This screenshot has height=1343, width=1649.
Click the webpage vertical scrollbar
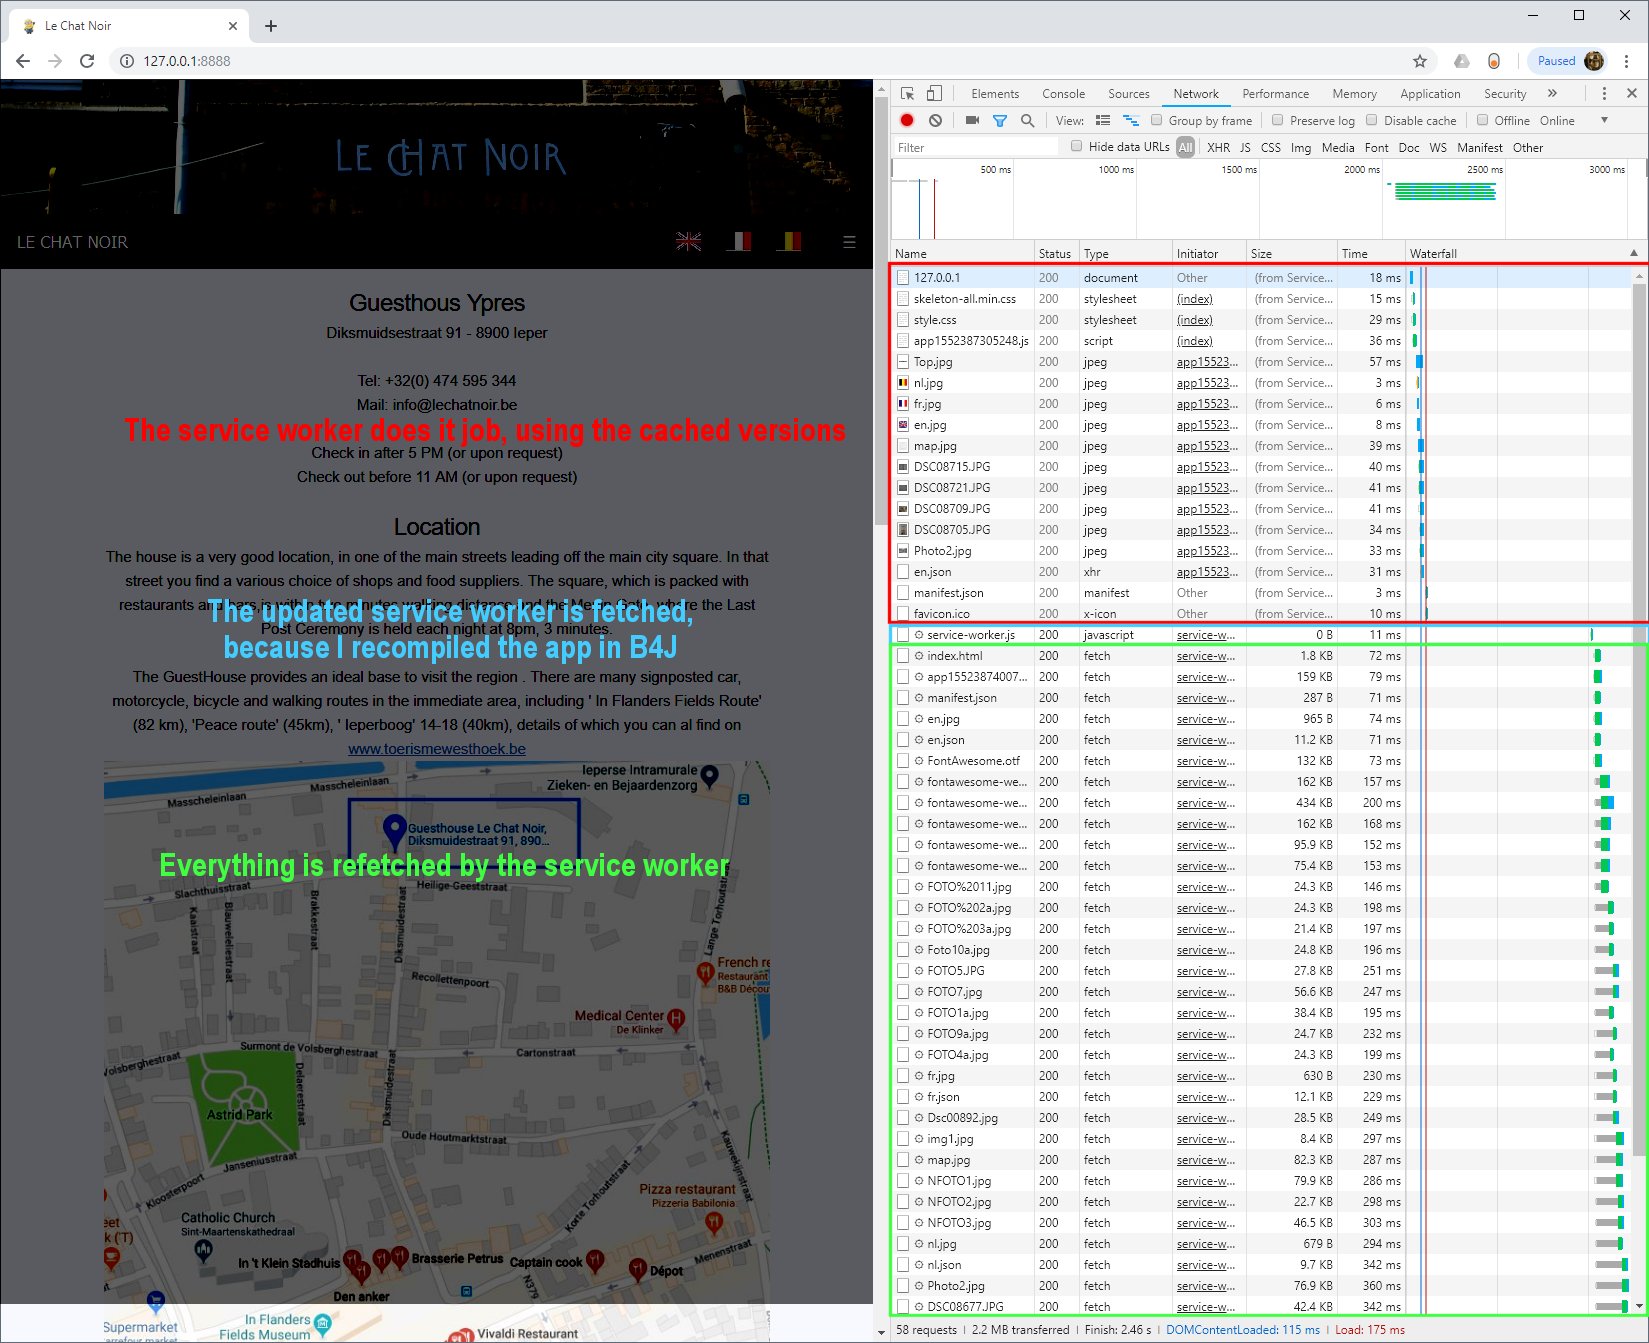[880, 310]
